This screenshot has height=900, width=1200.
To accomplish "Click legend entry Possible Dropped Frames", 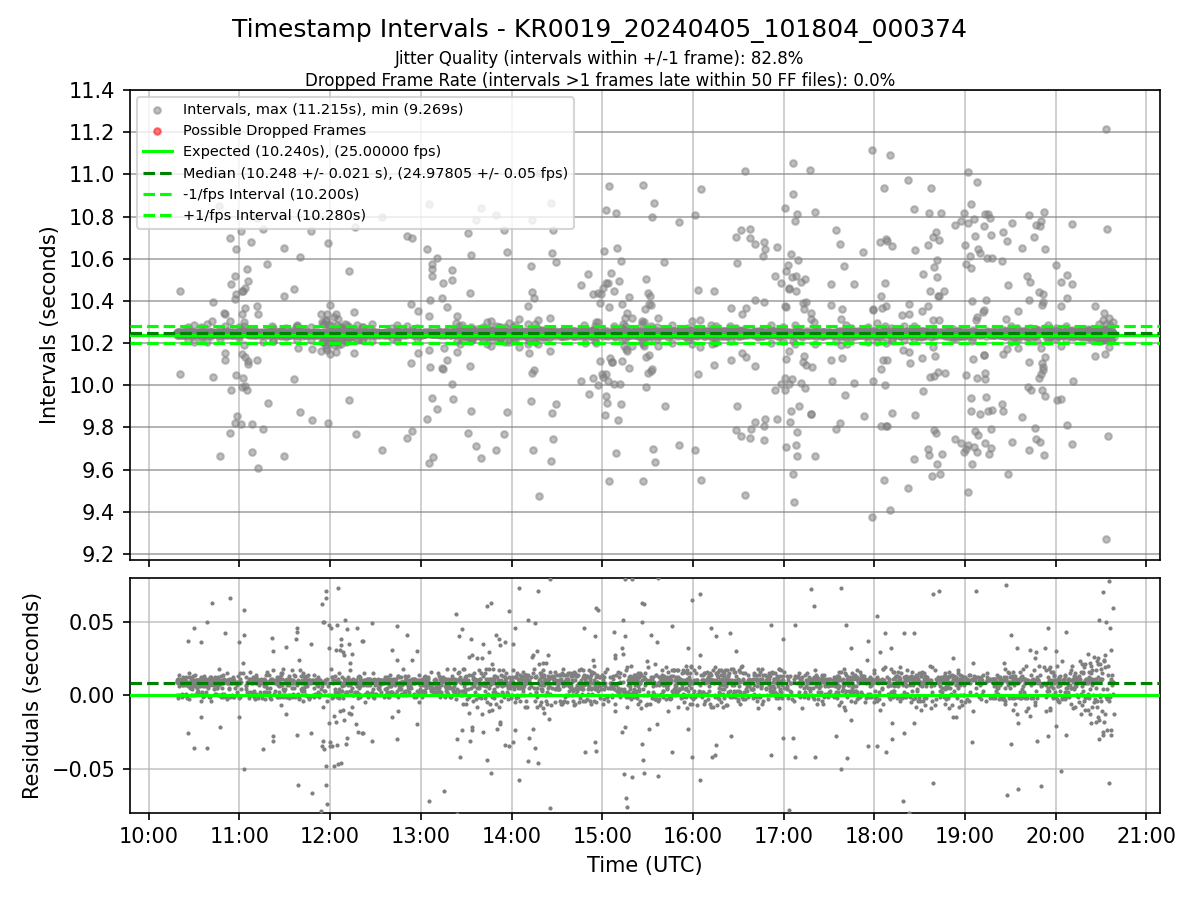I will (x=274, y=130).
